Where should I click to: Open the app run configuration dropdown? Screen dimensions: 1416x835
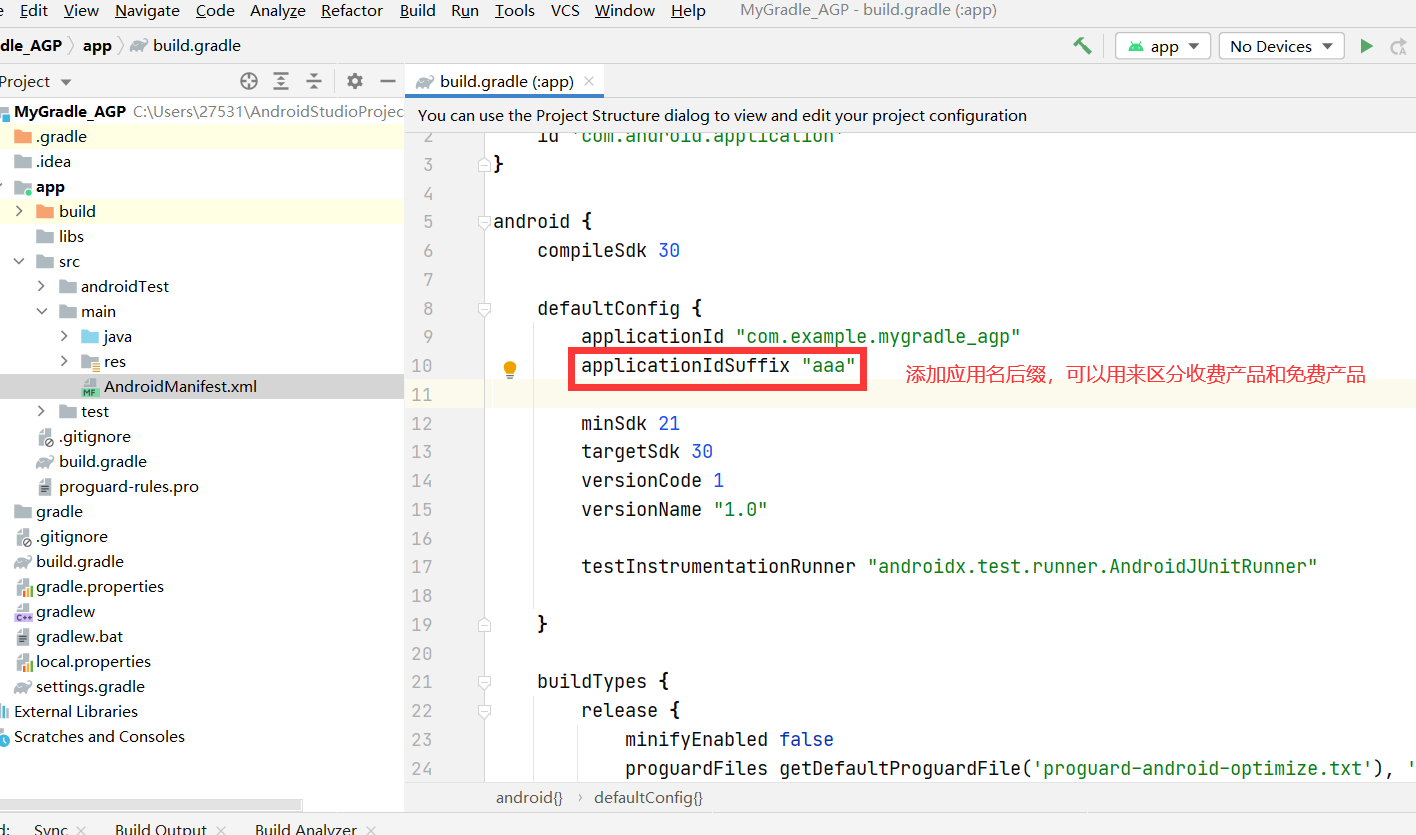(x=1163, y=46)
